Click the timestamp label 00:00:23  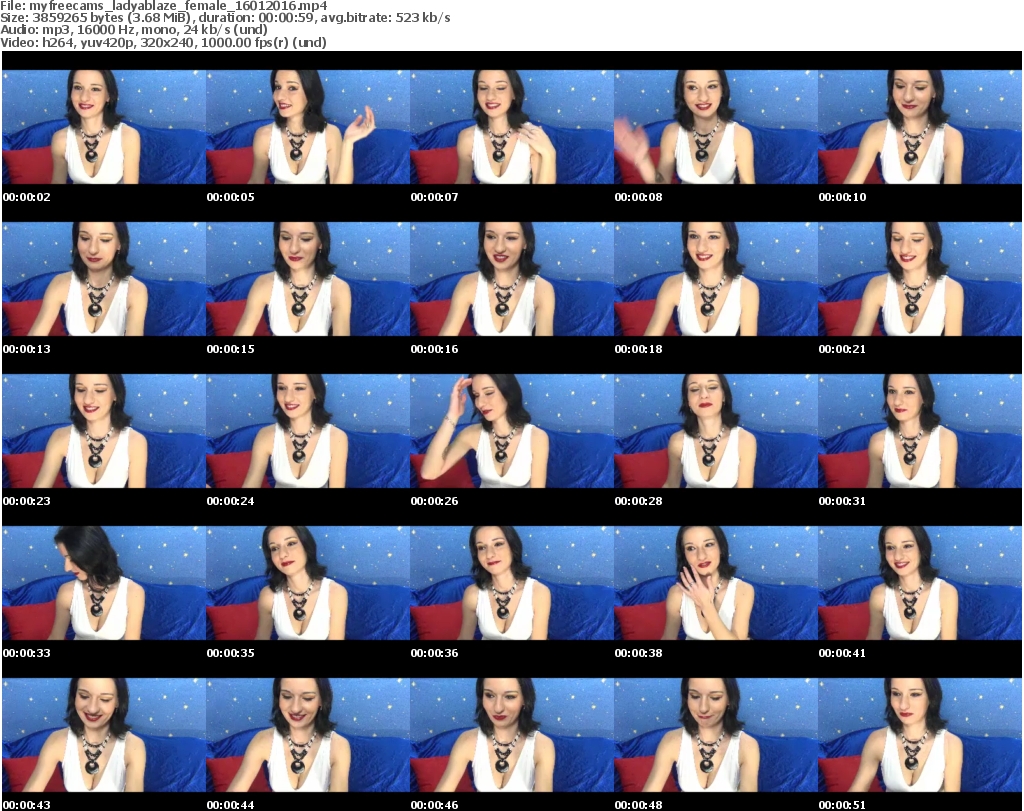[x=27, y=501]
